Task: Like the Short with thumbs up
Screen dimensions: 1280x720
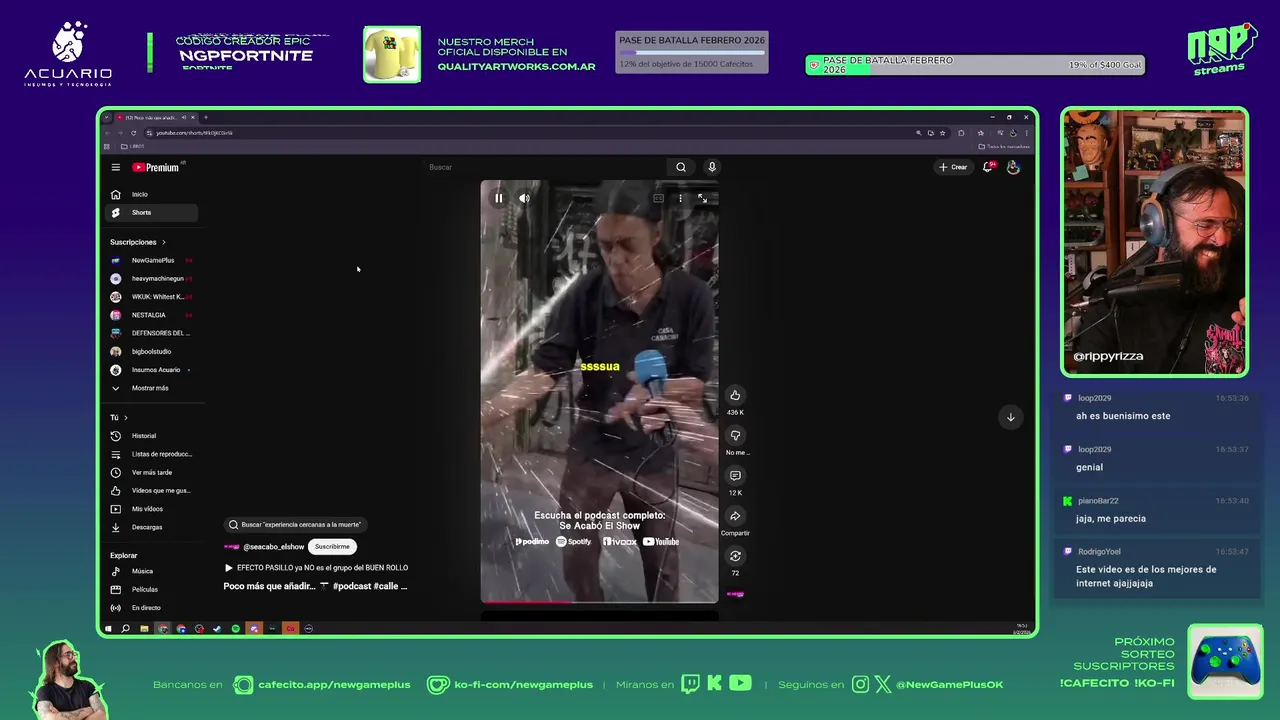Action: pos(735,395)
